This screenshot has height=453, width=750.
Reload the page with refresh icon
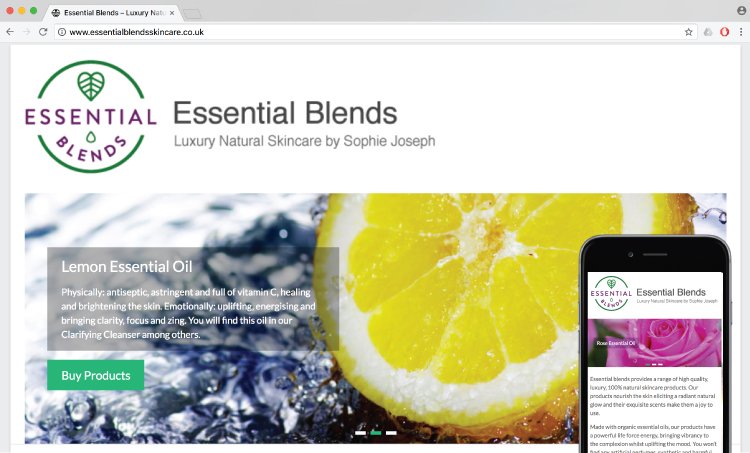tap(43, 32)
